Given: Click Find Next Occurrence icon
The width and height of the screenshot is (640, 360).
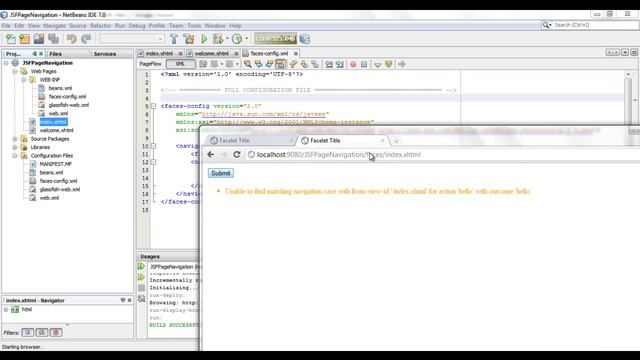Looking at the screenshot, I should coord(269,64).
